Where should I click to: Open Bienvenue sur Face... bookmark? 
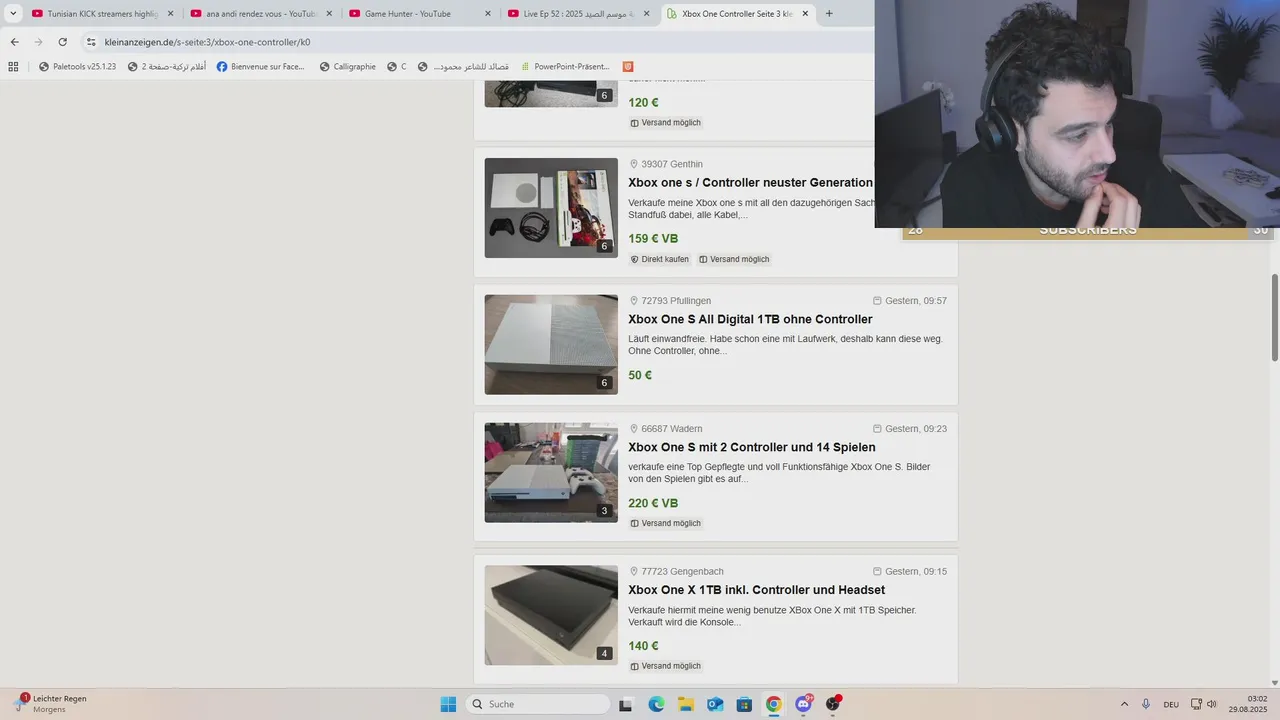pos(260,67)
